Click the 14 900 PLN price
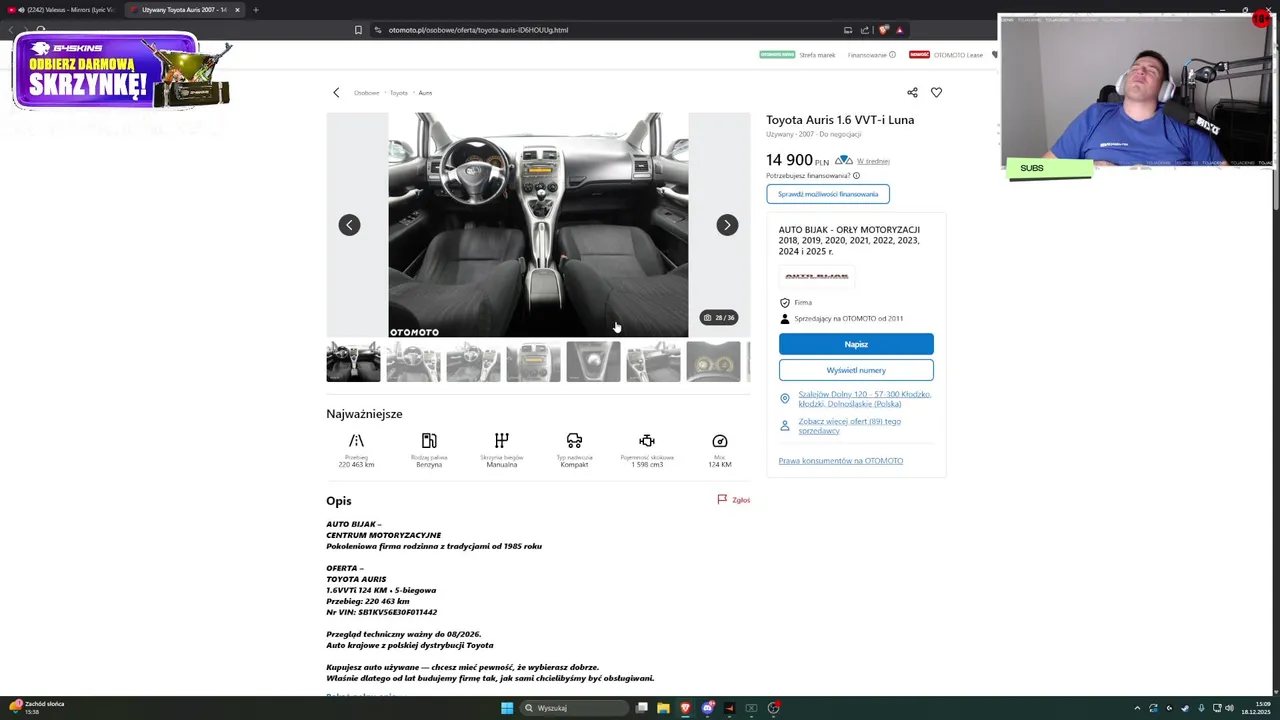1280x720 pixels. 798,160
